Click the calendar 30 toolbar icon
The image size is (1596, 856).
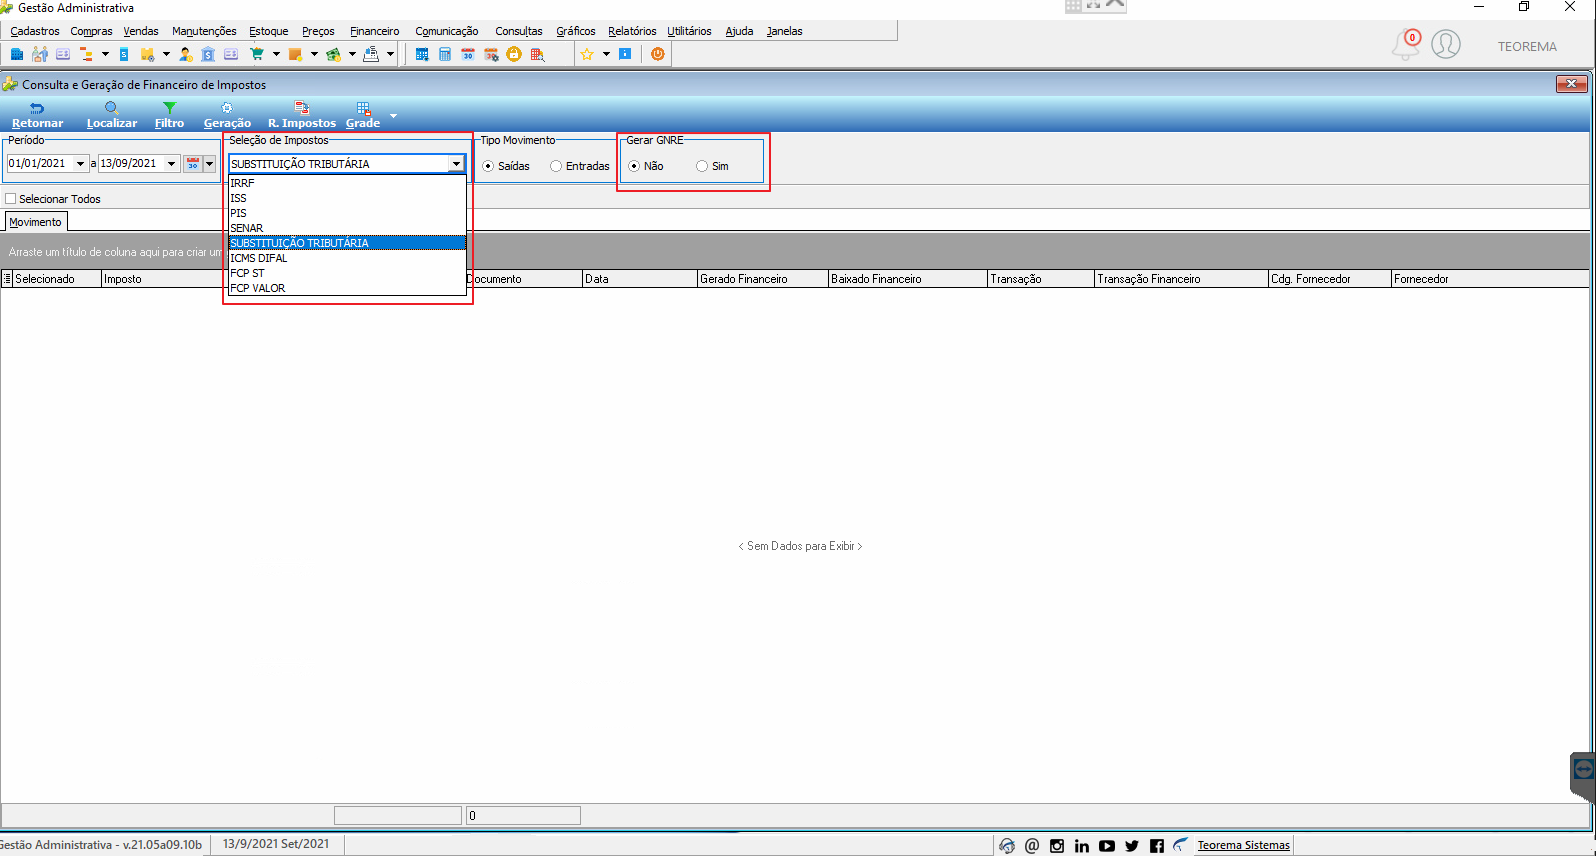(468, 54)
